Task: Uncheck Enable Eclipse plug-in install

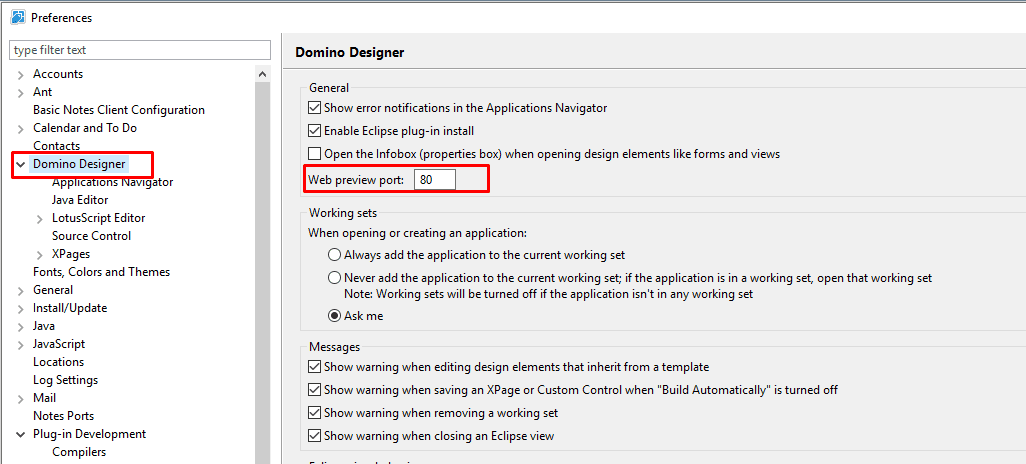Action: 315,131
